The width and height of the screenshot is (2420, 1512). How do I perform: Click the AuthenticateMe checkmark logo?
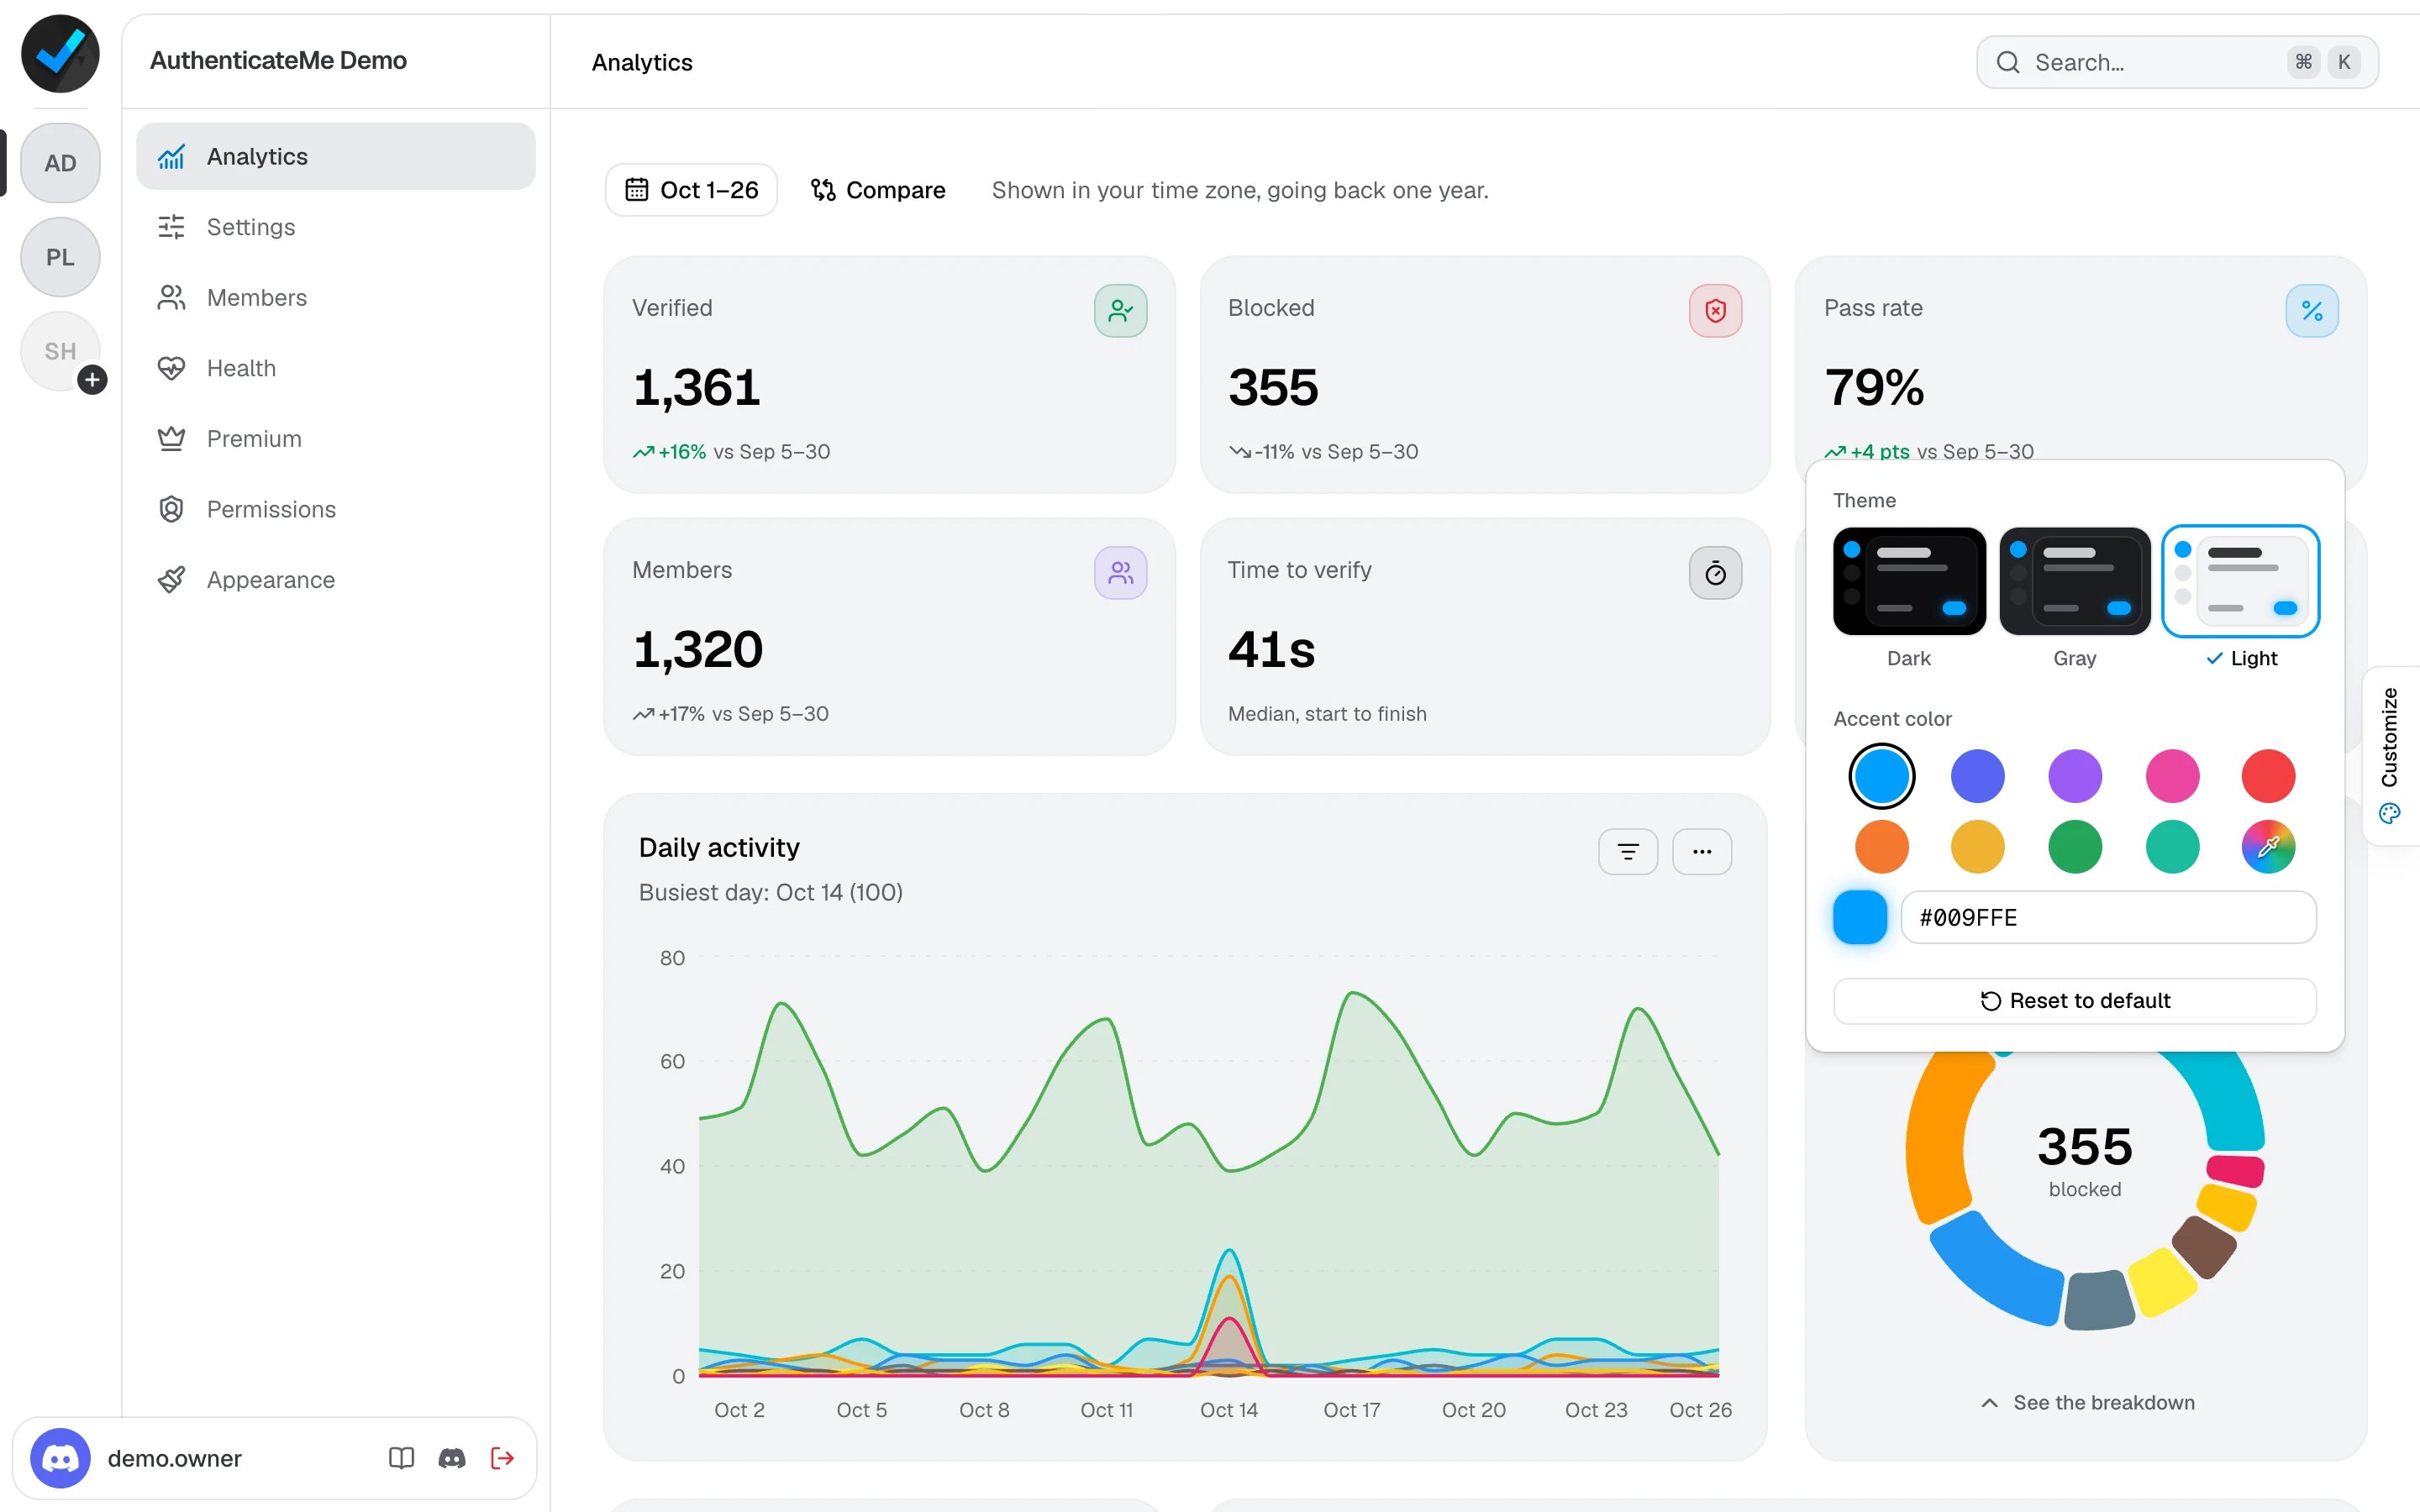point(60,54)
